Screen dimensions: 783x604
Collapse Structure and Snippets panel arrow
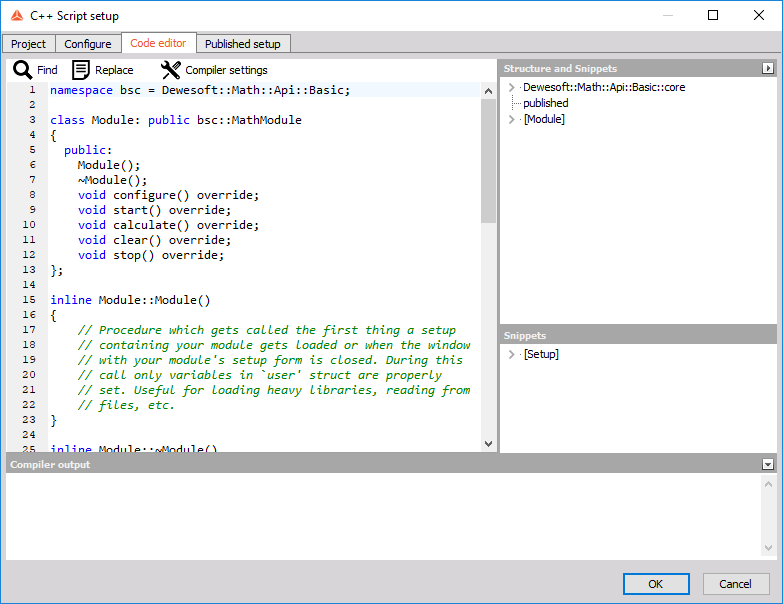point(768,68)
